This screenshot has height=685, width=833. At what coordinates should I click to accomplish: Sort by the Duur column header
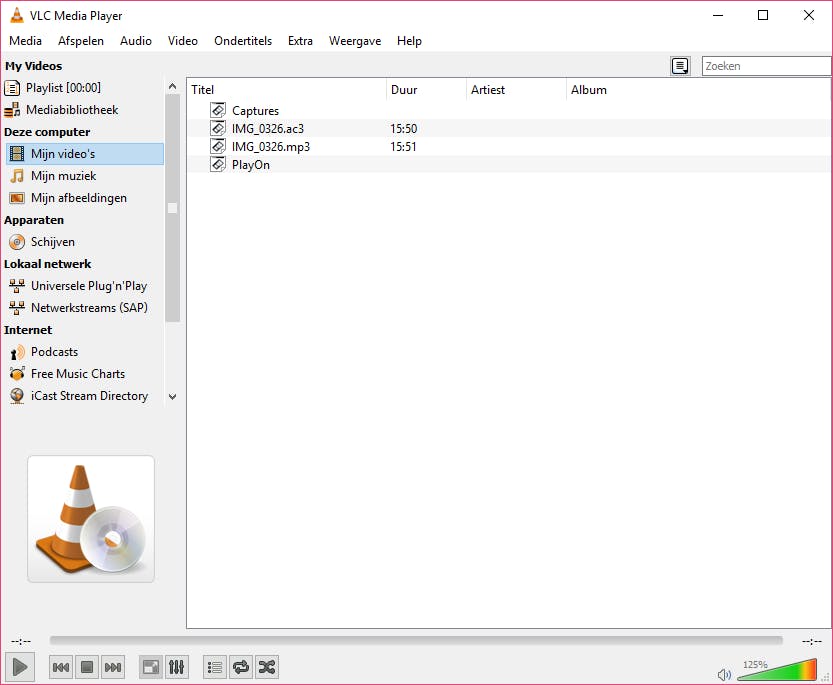tap(427, 90)
